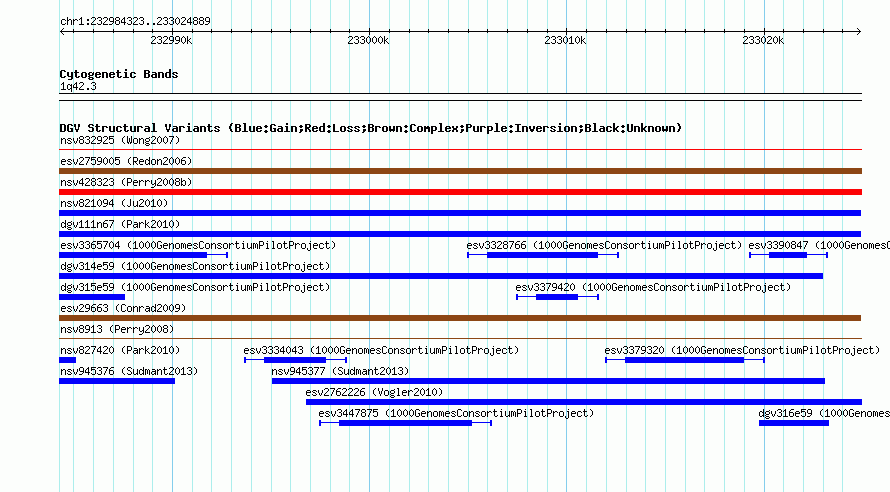Viewport: 890px width, 492px height.
Task: Click the blue nsv821094 gain bar
Action: pos(460,213)
